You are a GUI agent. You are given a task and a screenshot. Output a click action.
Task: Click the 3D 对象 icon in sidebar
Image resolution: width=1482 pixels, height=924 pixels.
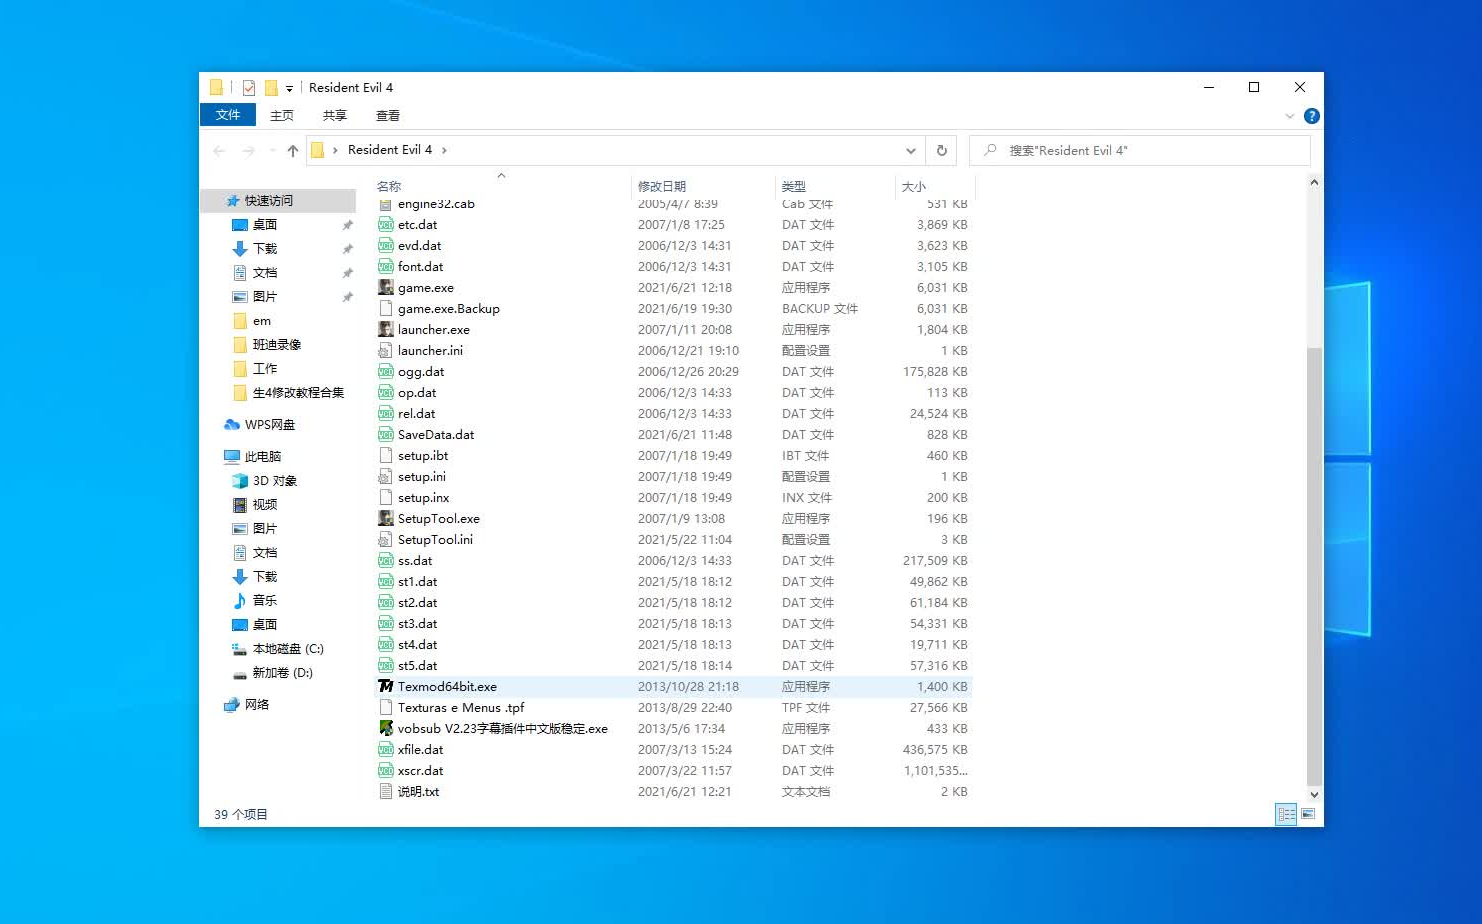coord(240,480)
